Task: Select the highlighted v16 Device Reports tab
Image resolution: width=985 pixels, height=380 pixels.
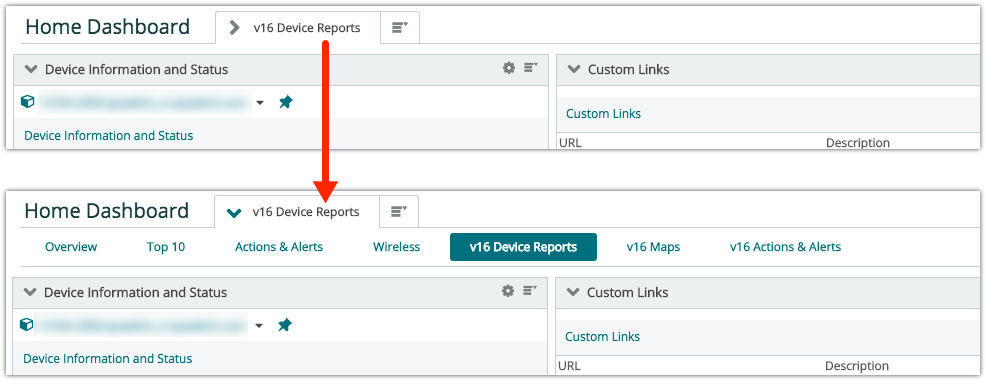Action: (x=523, y=247)
